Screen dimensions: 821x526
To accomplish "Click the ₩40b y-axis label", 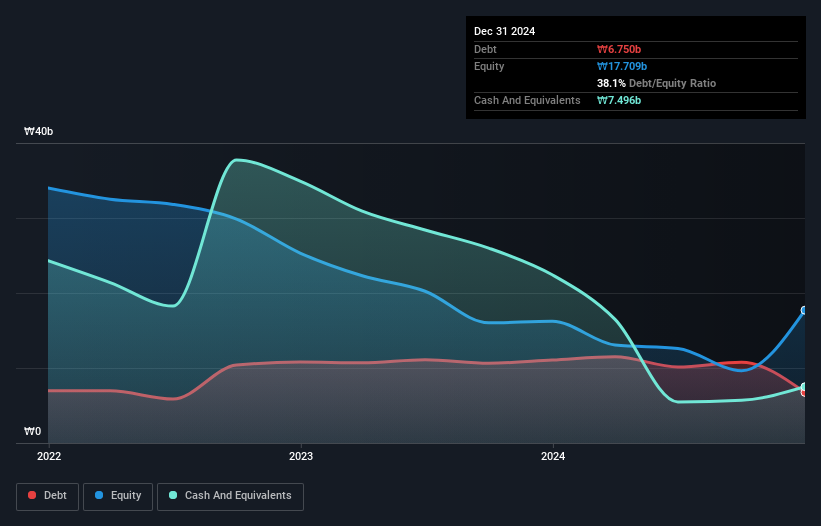I will (39, 131).
